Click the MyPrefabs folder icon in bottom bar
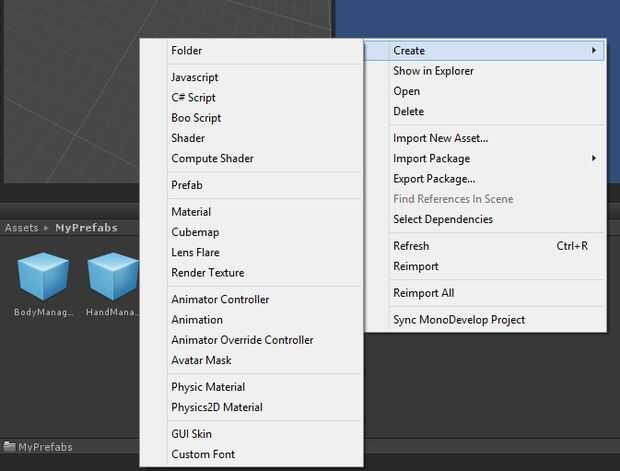The width and height of the screenshot is (620, 471). [x=10, y=447]
